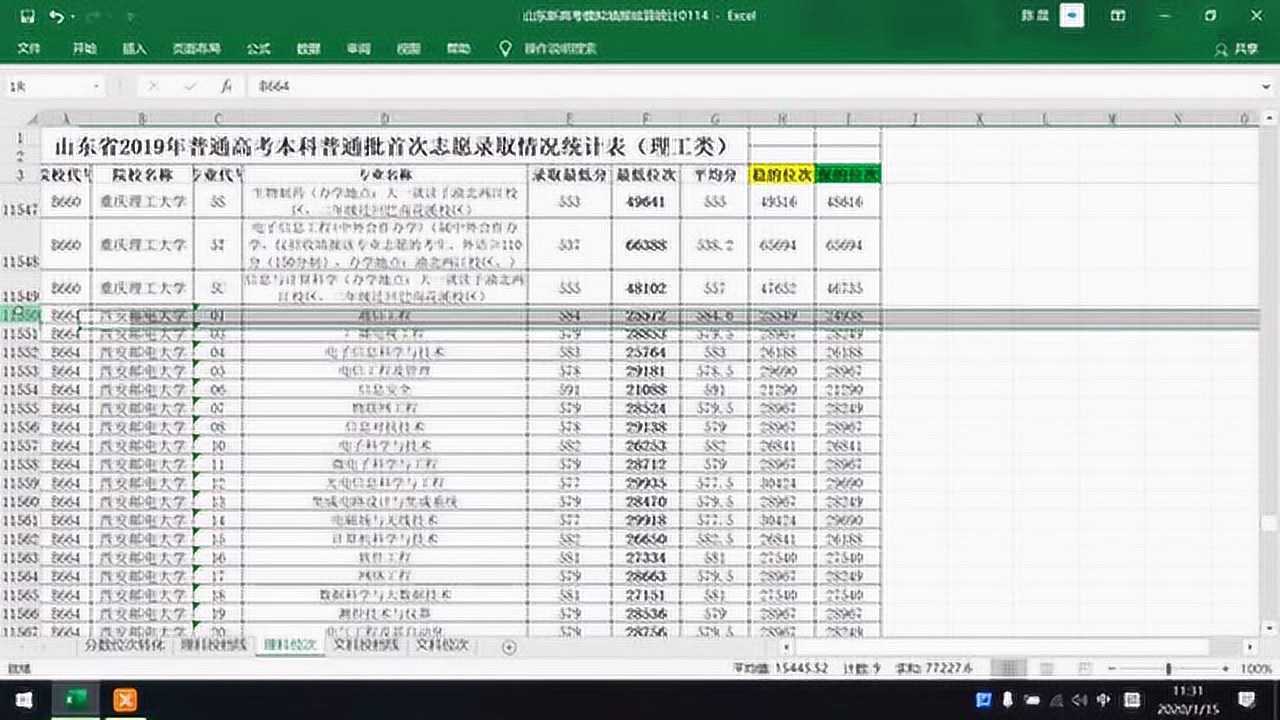Image resolution: width=1280 pixels, height=720 pixels.
Task: Open the 页面布局 ribbon tab
Action: [x=196, y=48]
